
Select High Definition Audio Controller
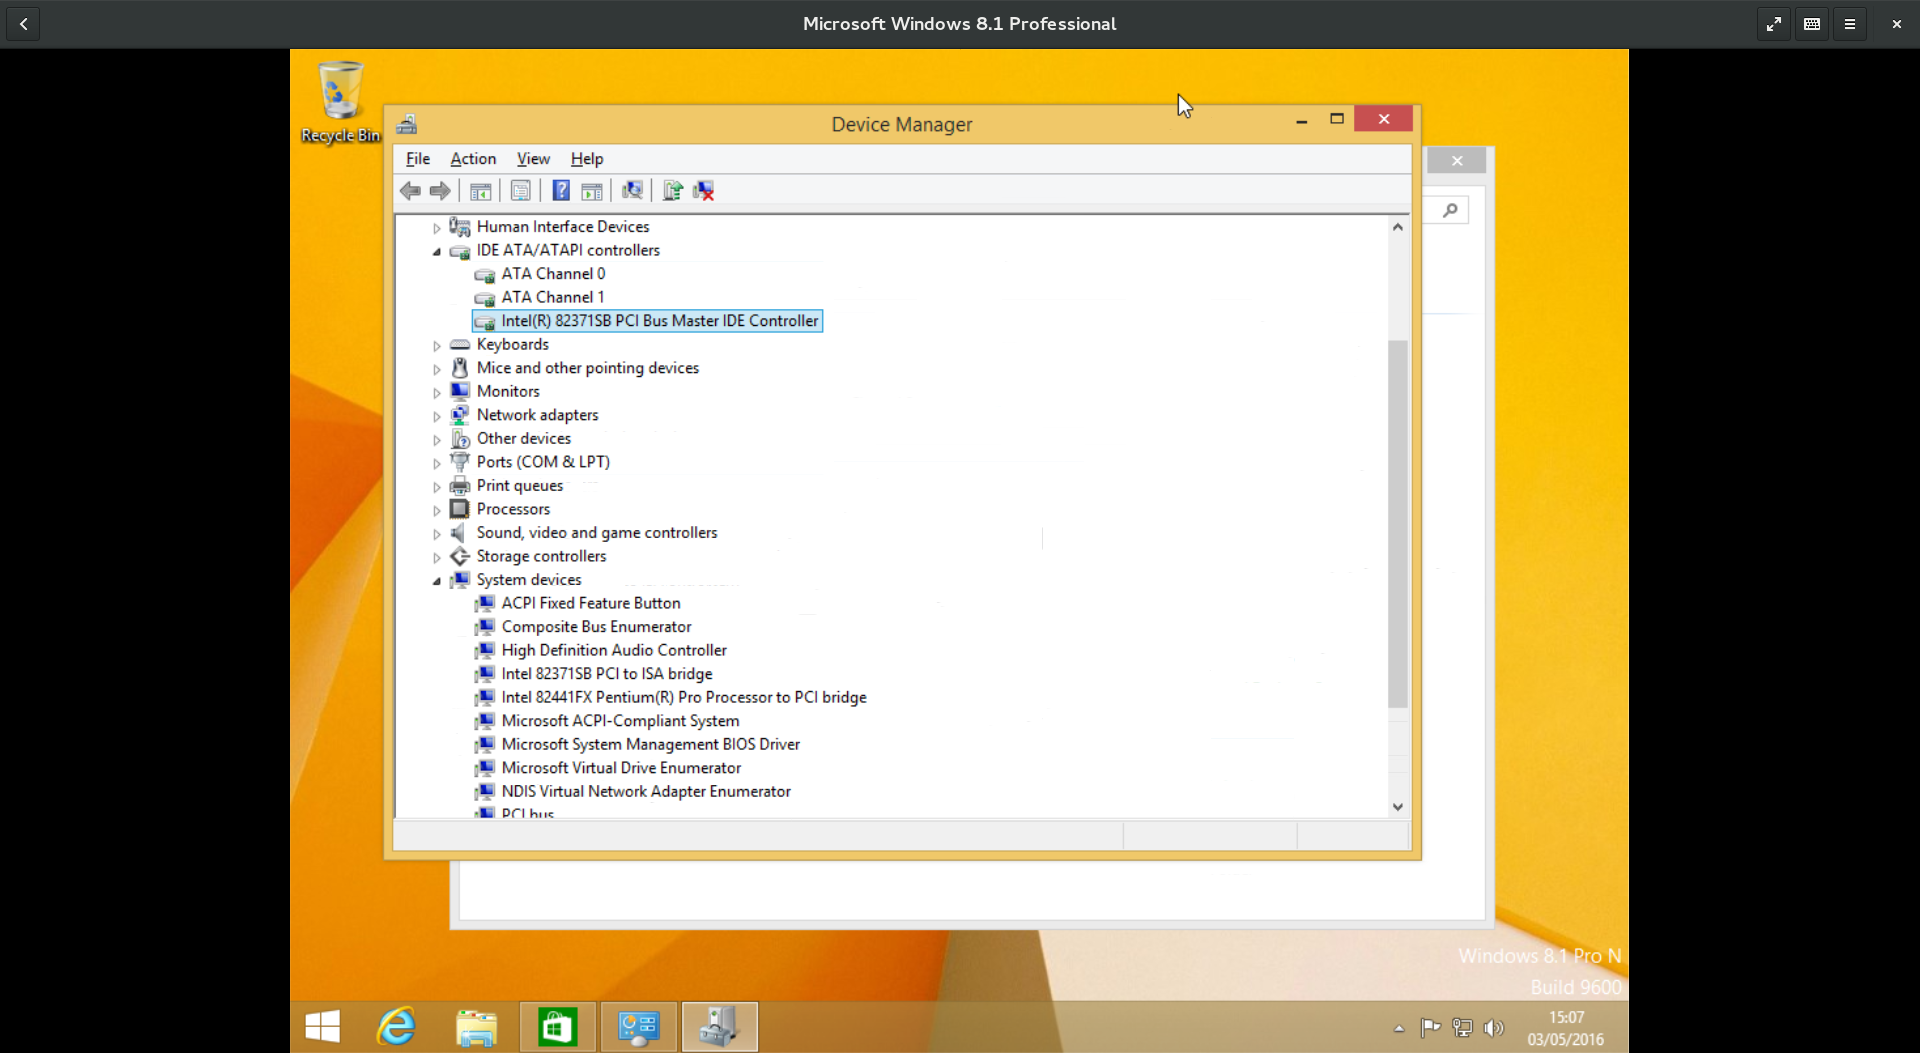click(x=614, y=650)
